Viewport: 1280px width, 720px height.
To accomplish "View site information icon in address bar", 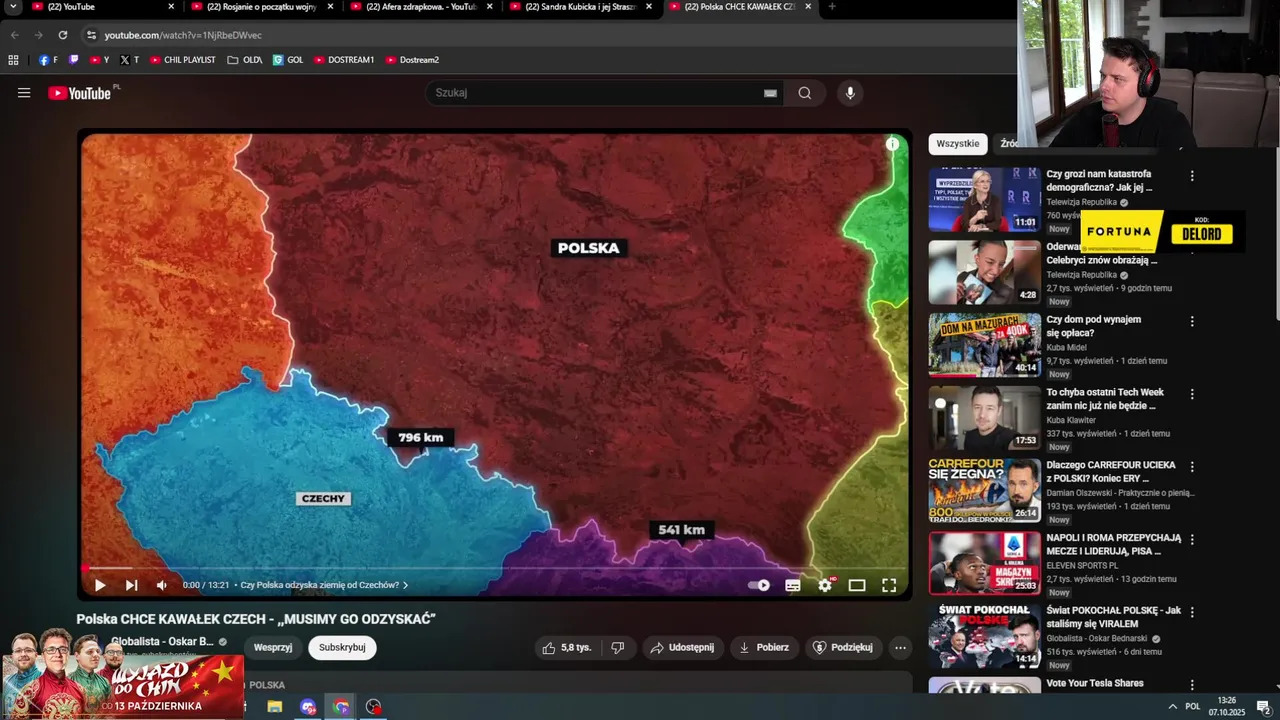I will click(91, 35).
